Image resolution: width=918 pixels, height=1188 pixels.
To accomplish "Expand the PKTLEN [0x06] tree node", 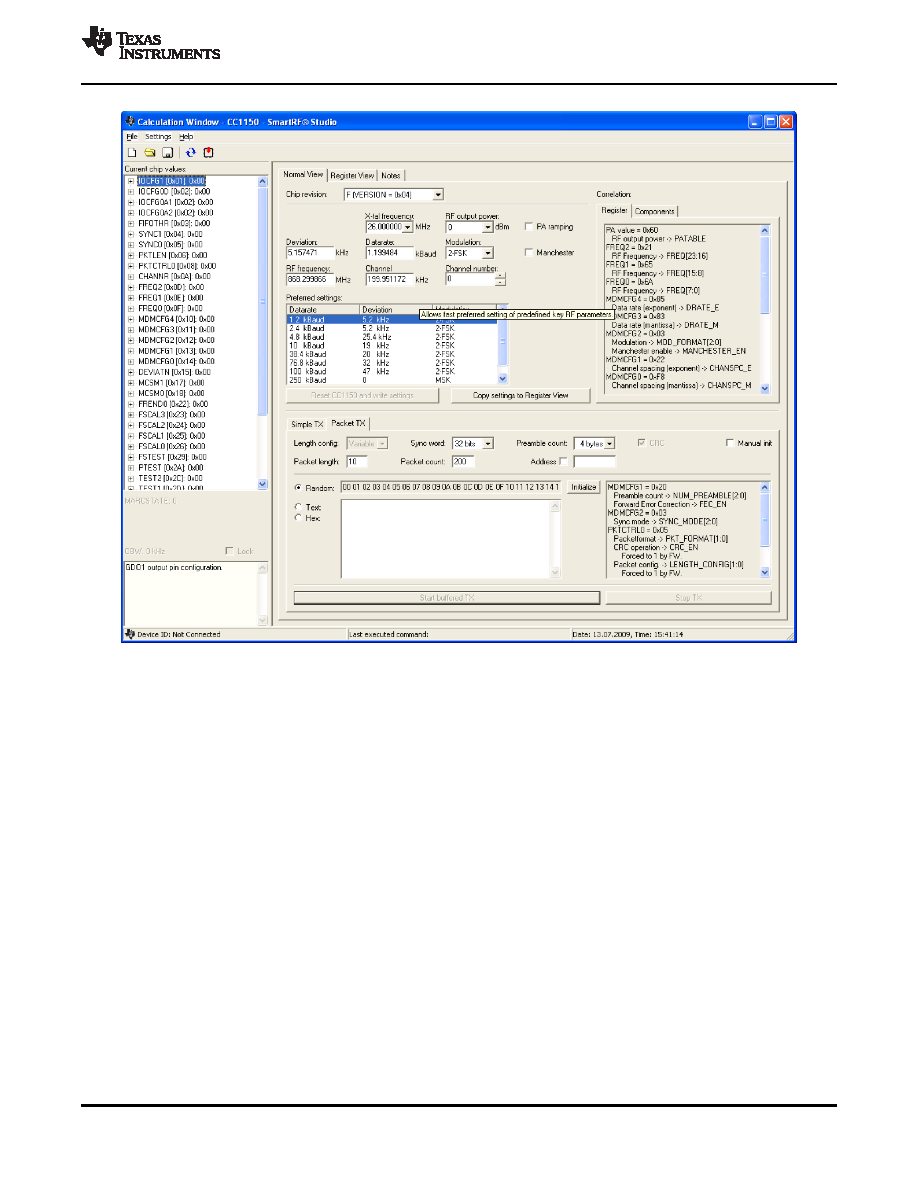I will 131,255.
